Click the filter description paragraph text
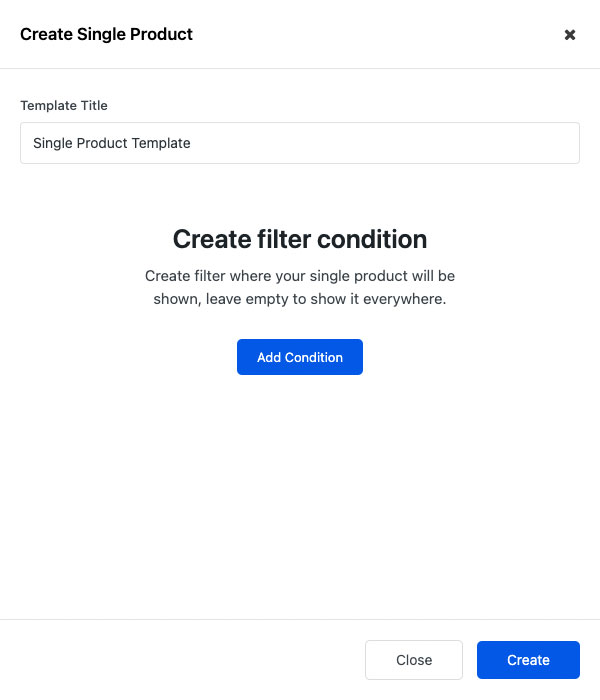600x700 pixels. (300, 287)
